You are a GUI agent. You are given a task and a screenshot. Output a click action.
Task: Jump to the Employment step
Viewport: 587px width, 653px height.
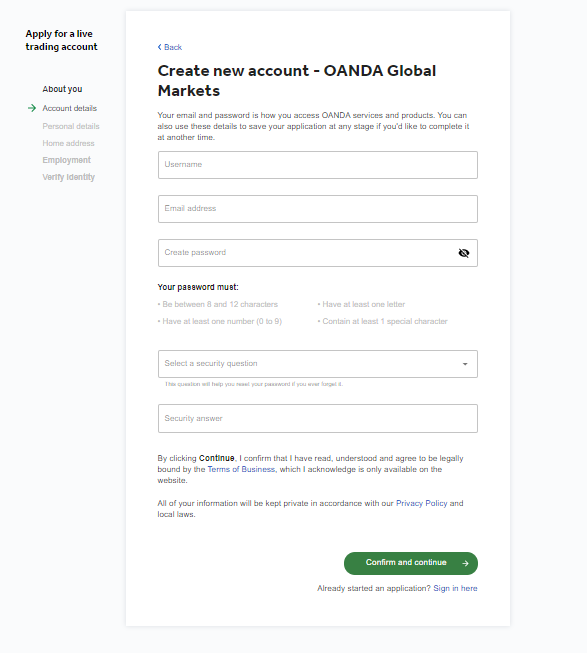(x=66, y=160)
